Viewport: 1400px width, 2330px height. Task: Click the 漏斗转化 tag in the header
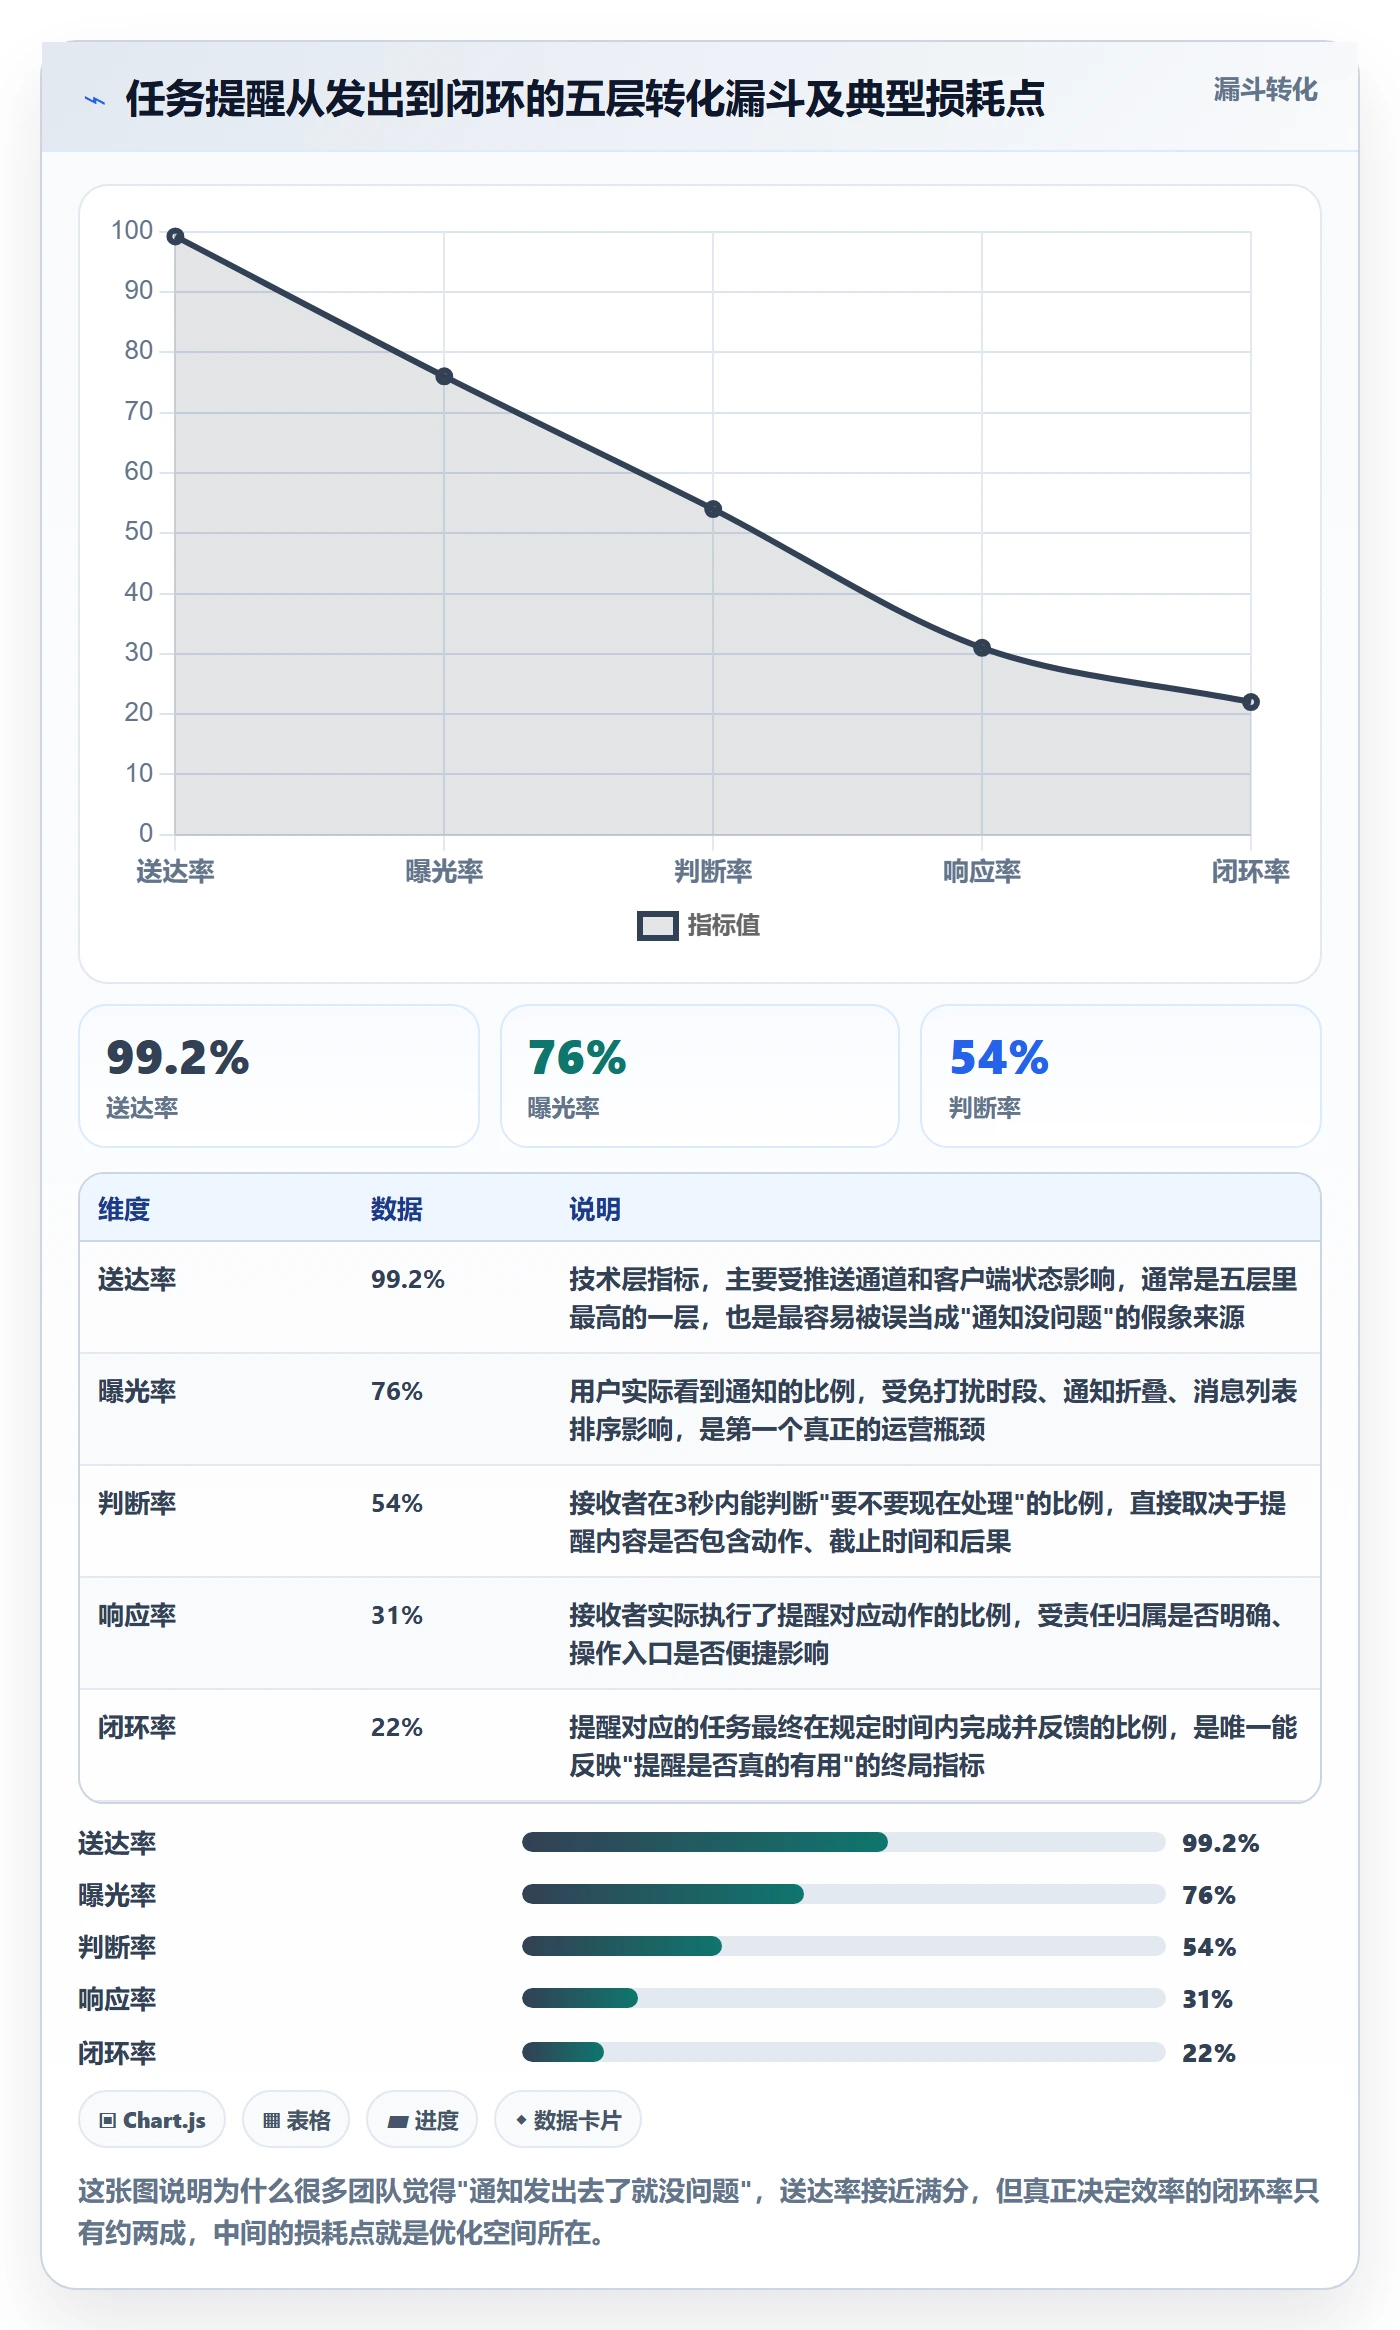tap(1265, 90)
